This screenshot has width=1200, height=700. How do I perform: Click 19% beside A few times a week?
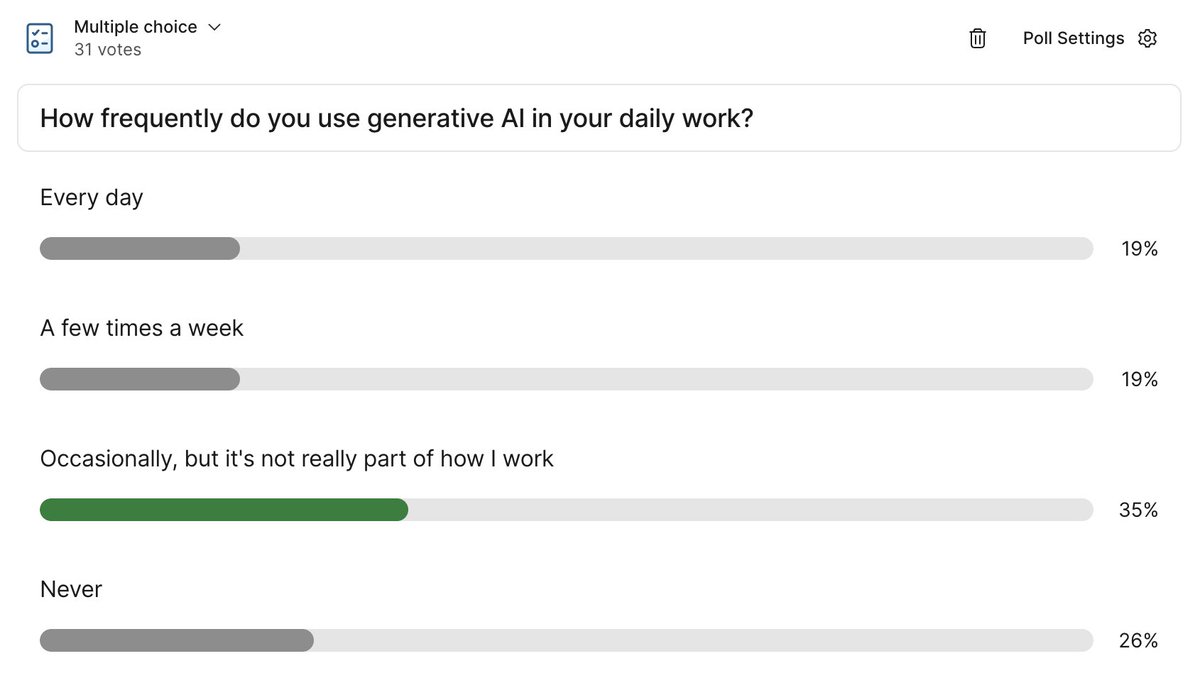coord(1140,379)
